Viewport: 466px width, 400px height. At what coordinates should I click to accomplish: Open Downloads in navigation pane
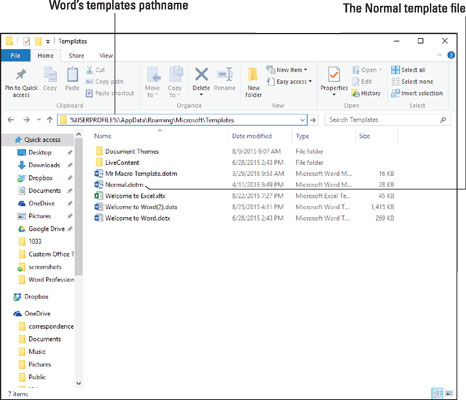[39, 165]
